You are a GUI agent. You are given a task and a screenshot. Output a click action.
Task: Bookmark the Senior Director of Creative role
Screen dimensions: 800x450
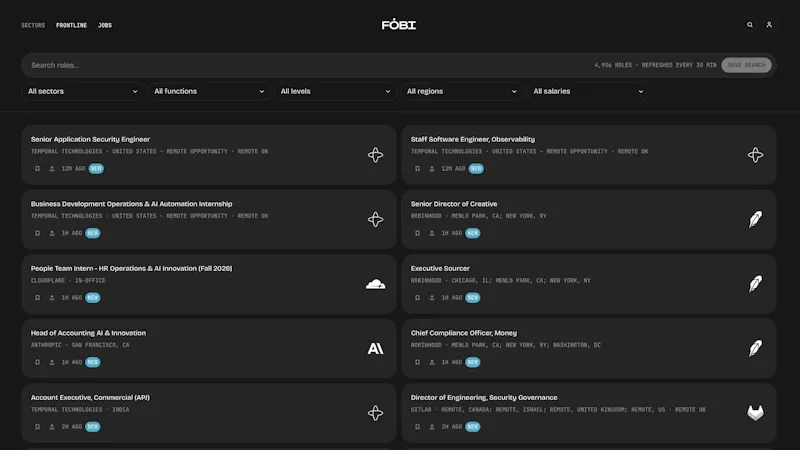417,233
